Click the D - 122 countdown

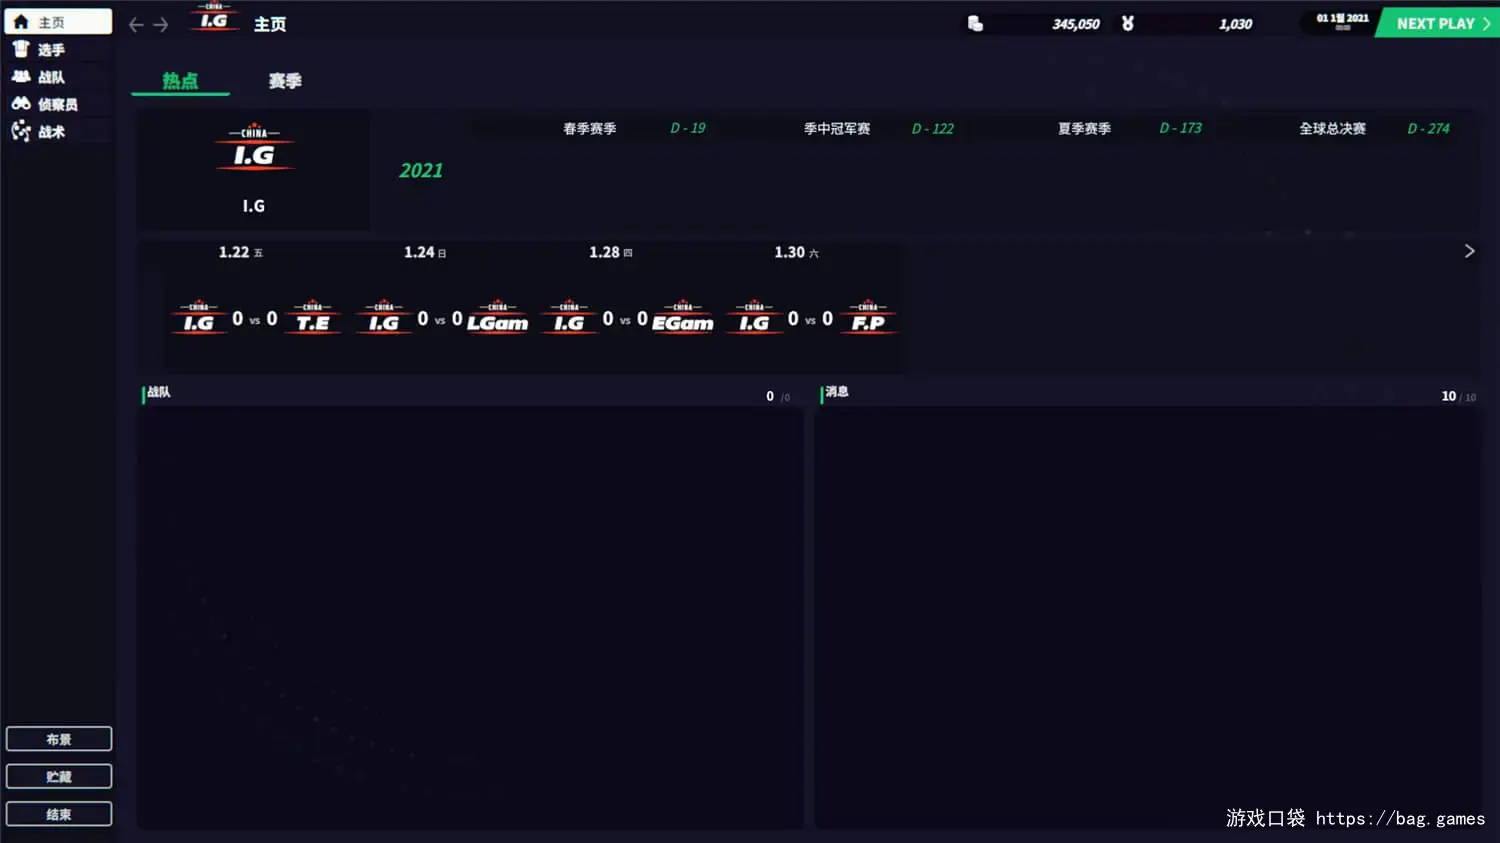[x=933, y=128]
